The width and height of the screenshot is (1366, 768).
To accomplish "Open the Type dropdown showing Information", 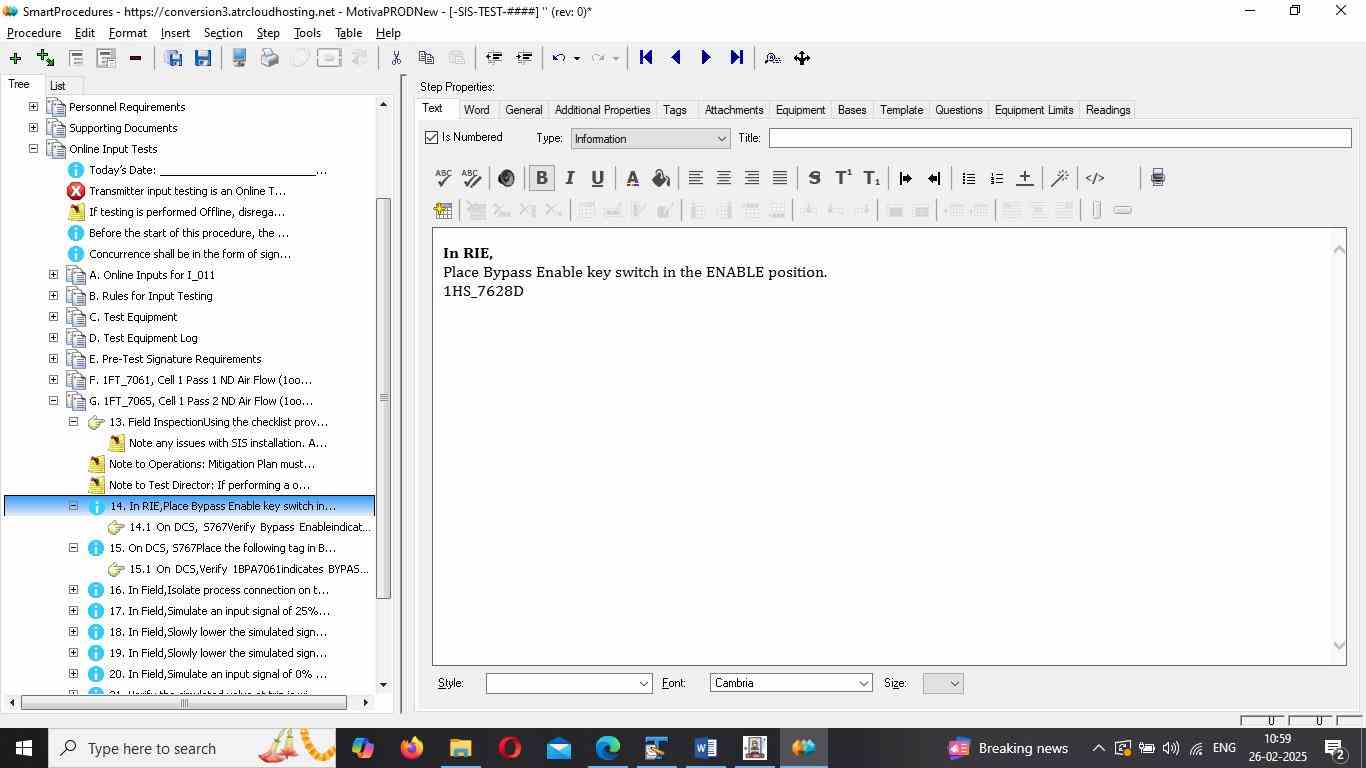I will [x=650, y=138].
